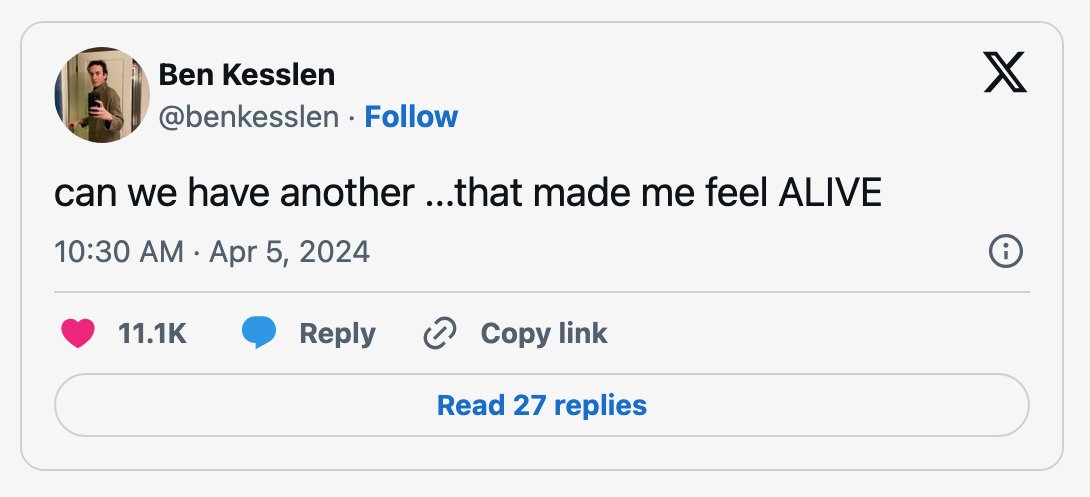Image resolution: width=1090 pixels, height=497 pixels.
Task: Click the chain link icon
Action: point(440,333)
